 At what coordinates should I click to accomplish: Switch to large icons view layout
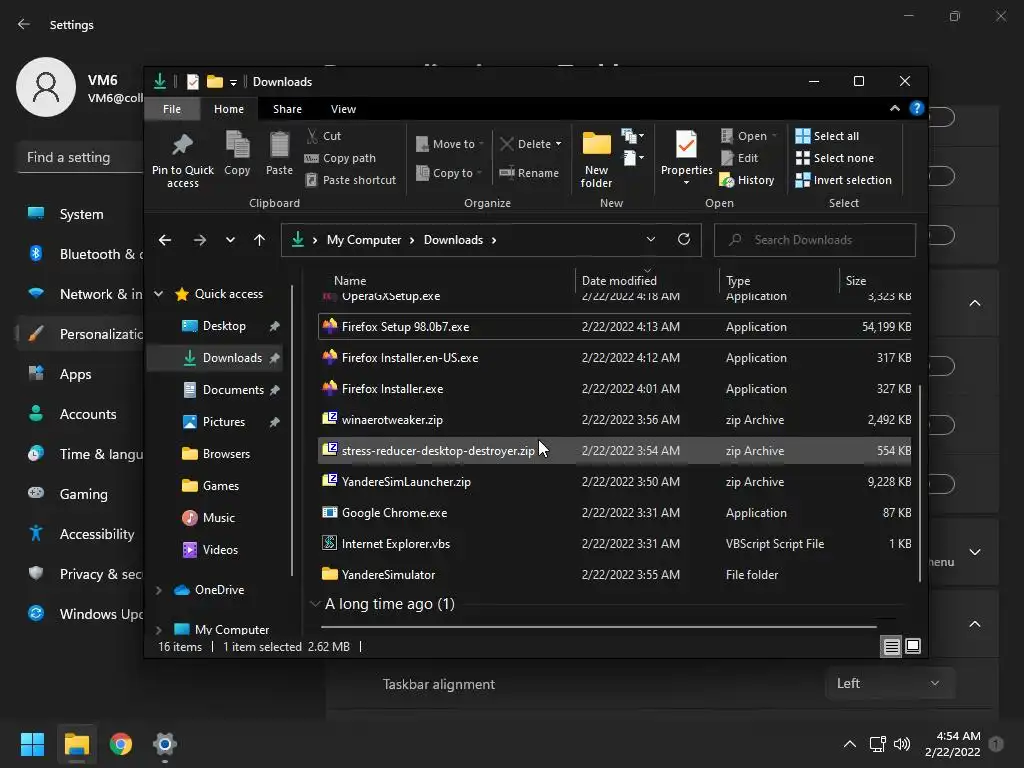click(913, 646)
